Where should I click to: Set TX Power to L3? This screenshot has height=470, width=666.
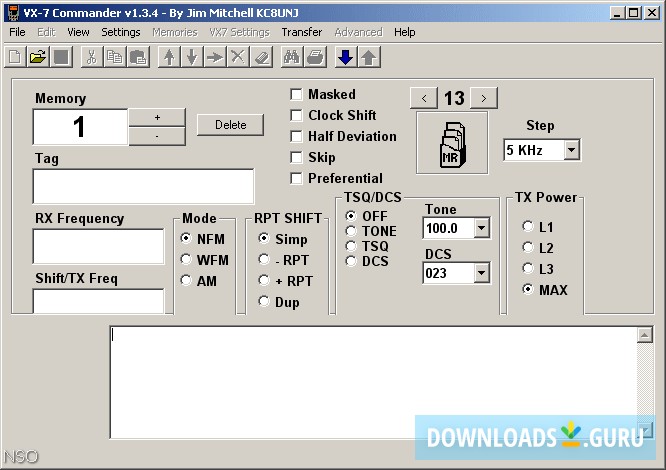[x=528, y=268]
